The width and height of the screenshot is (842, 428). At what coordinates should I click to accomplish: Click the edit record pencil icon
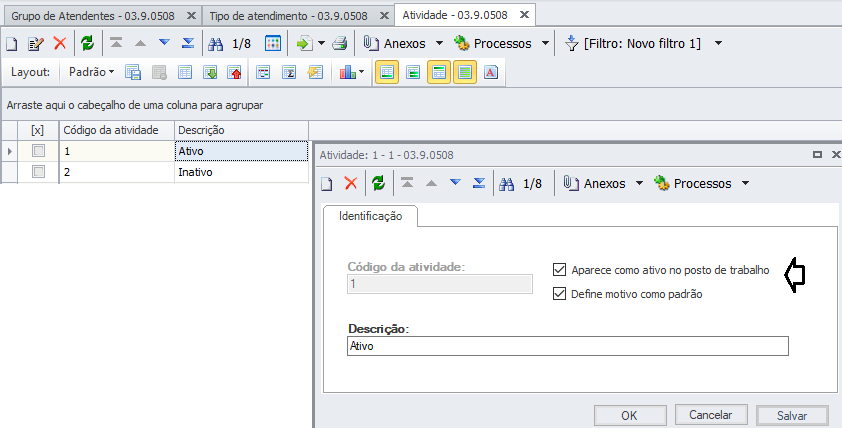click(35, 43)
